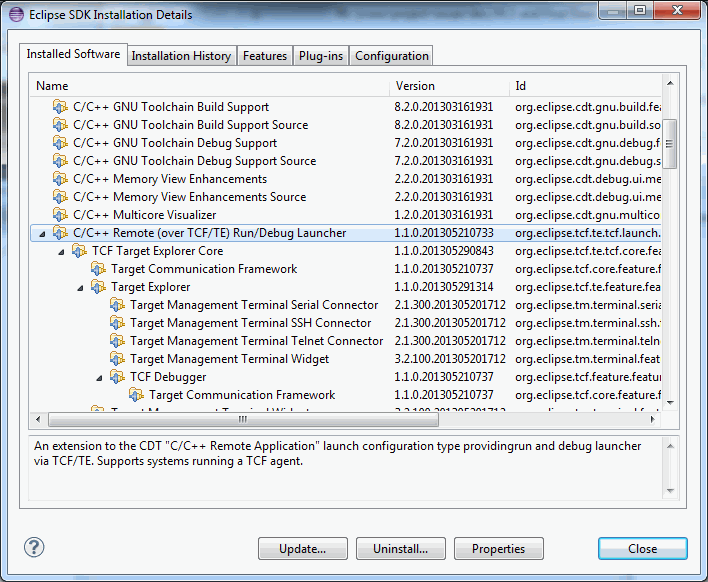
Task: Click the list's scroll left arrow
Action: click(38, 419)
